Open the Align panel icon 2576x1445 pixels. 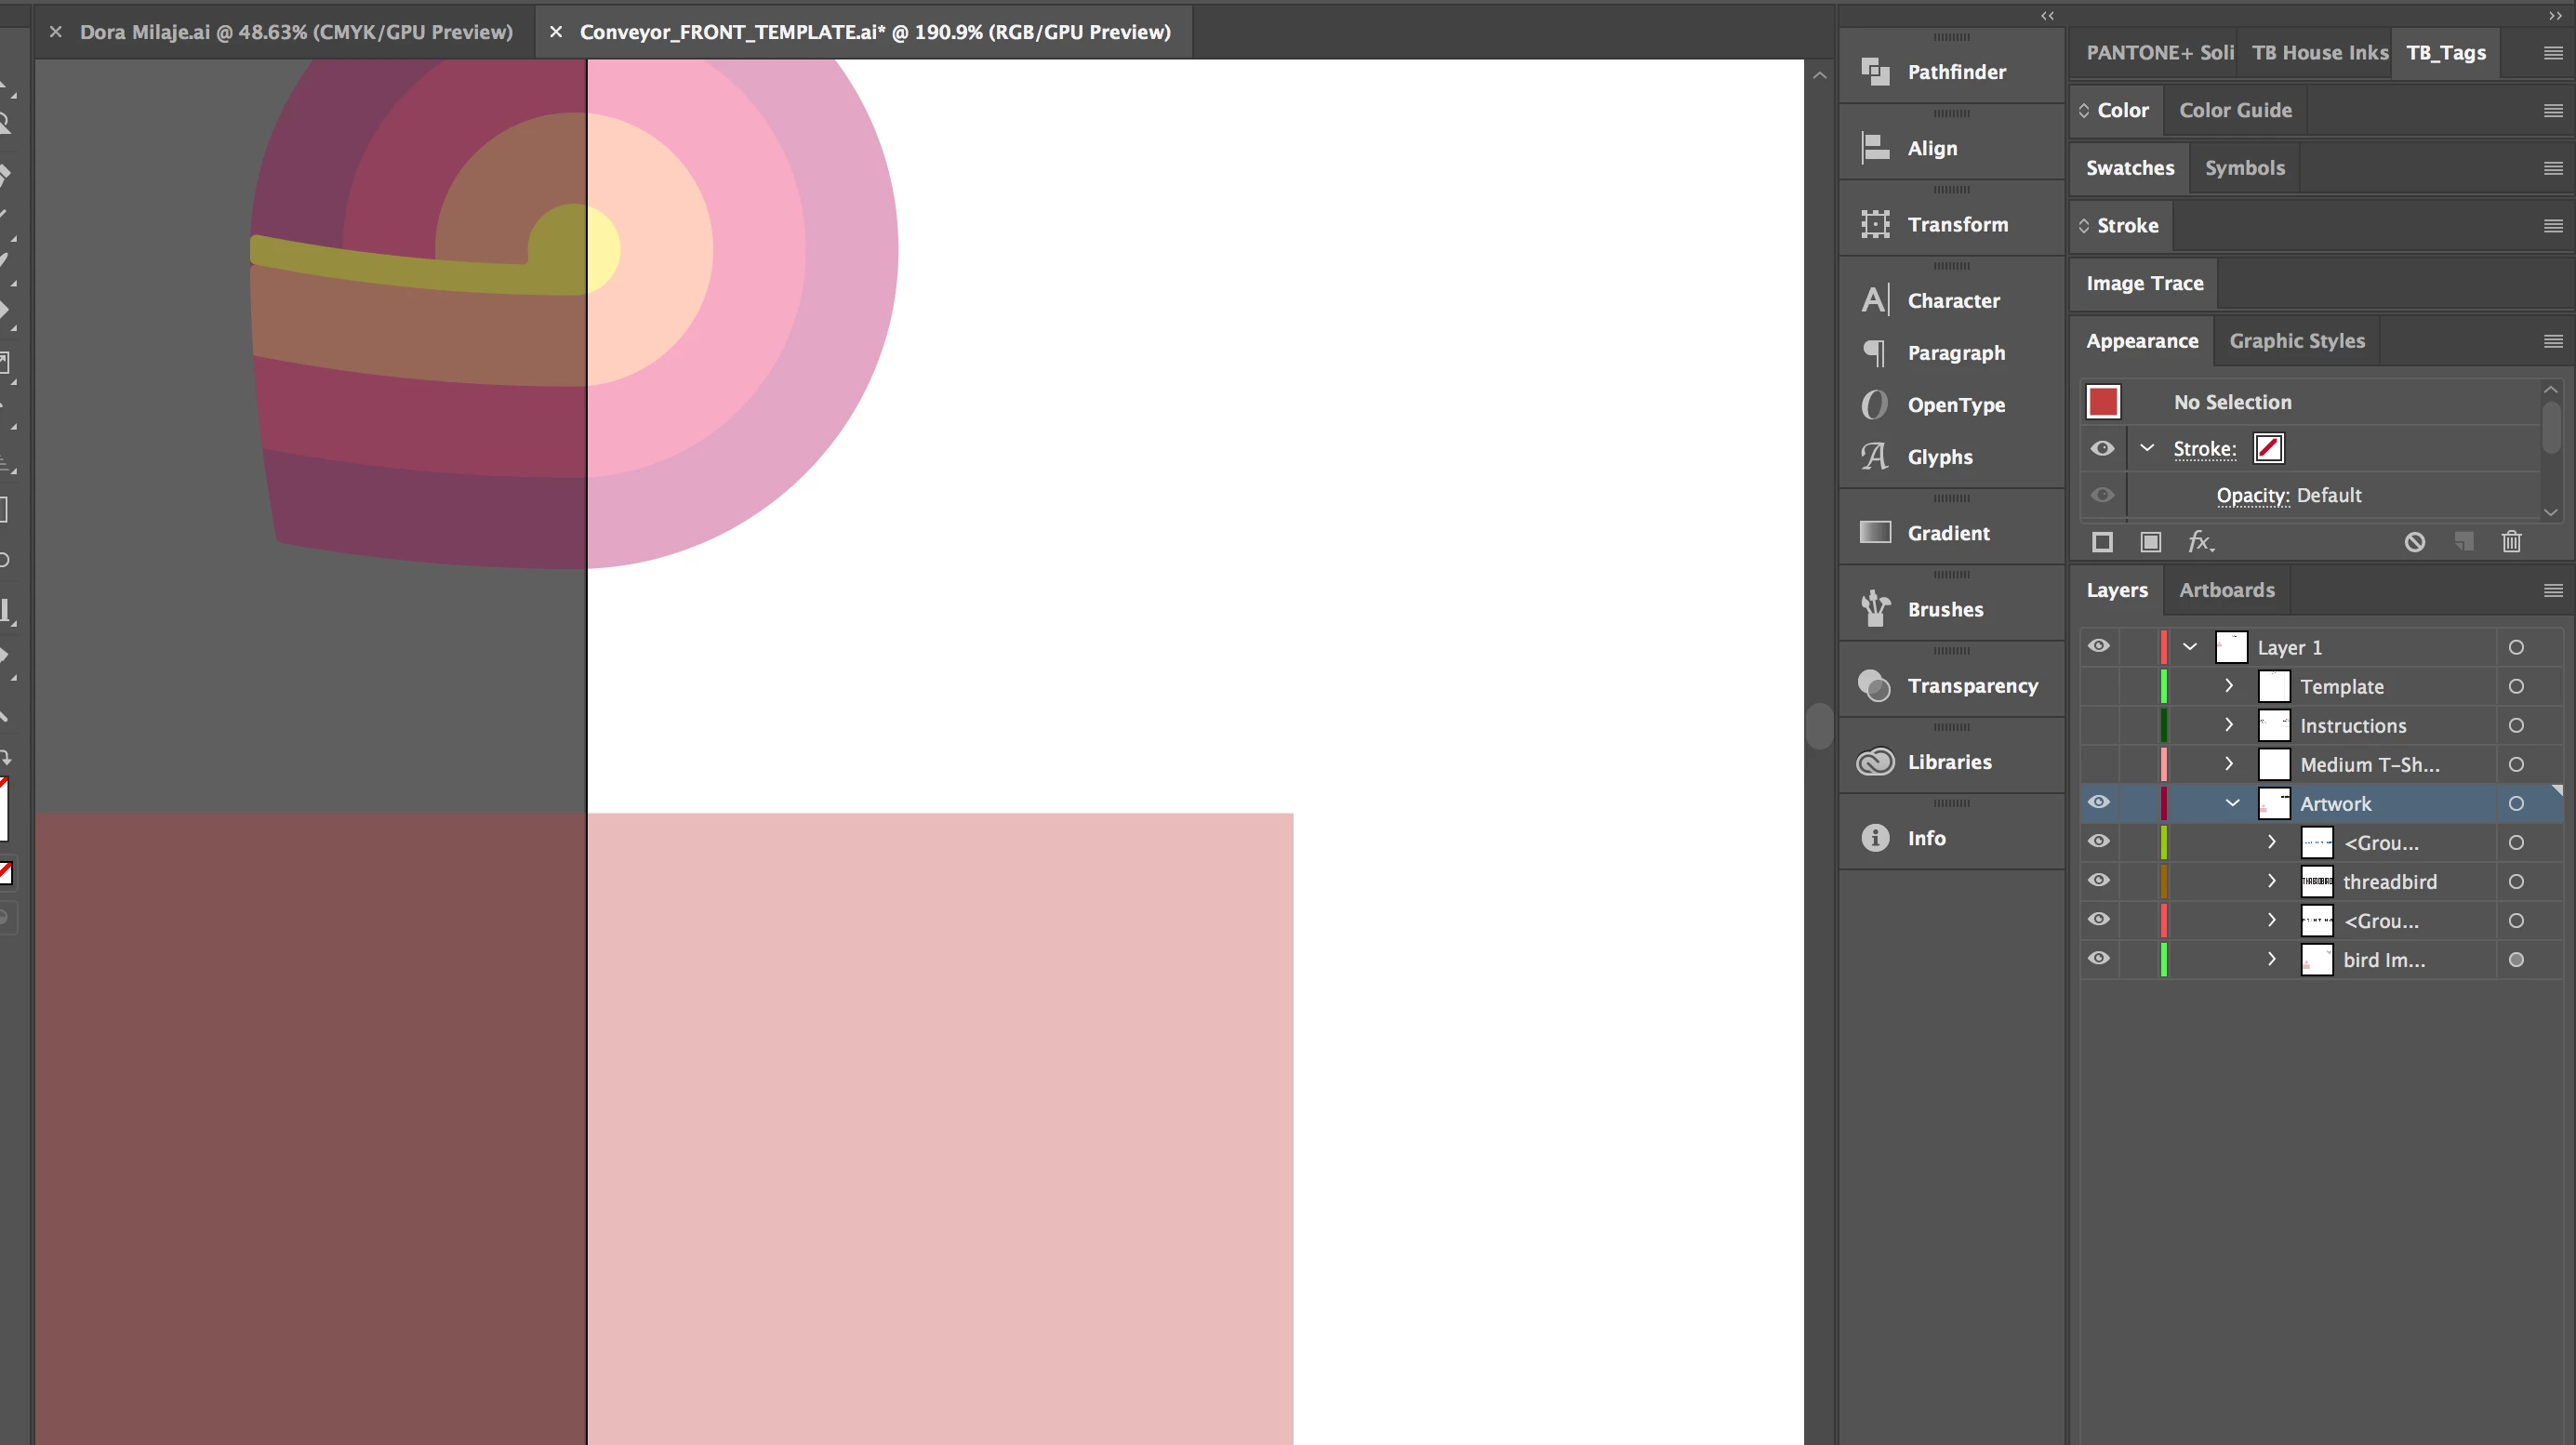coord(1875,148)
